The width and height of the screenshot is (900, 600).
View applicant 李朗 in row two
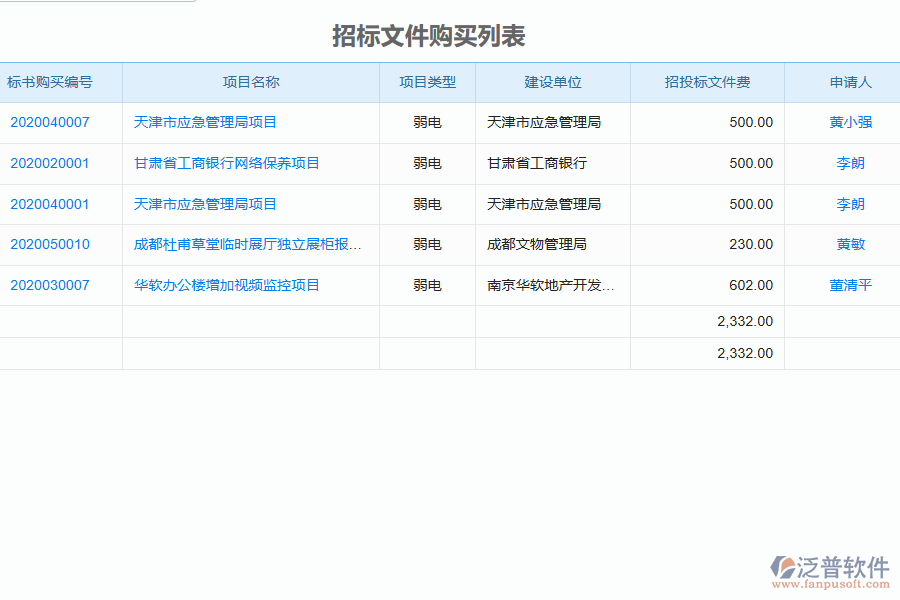[x=850, y=163]
